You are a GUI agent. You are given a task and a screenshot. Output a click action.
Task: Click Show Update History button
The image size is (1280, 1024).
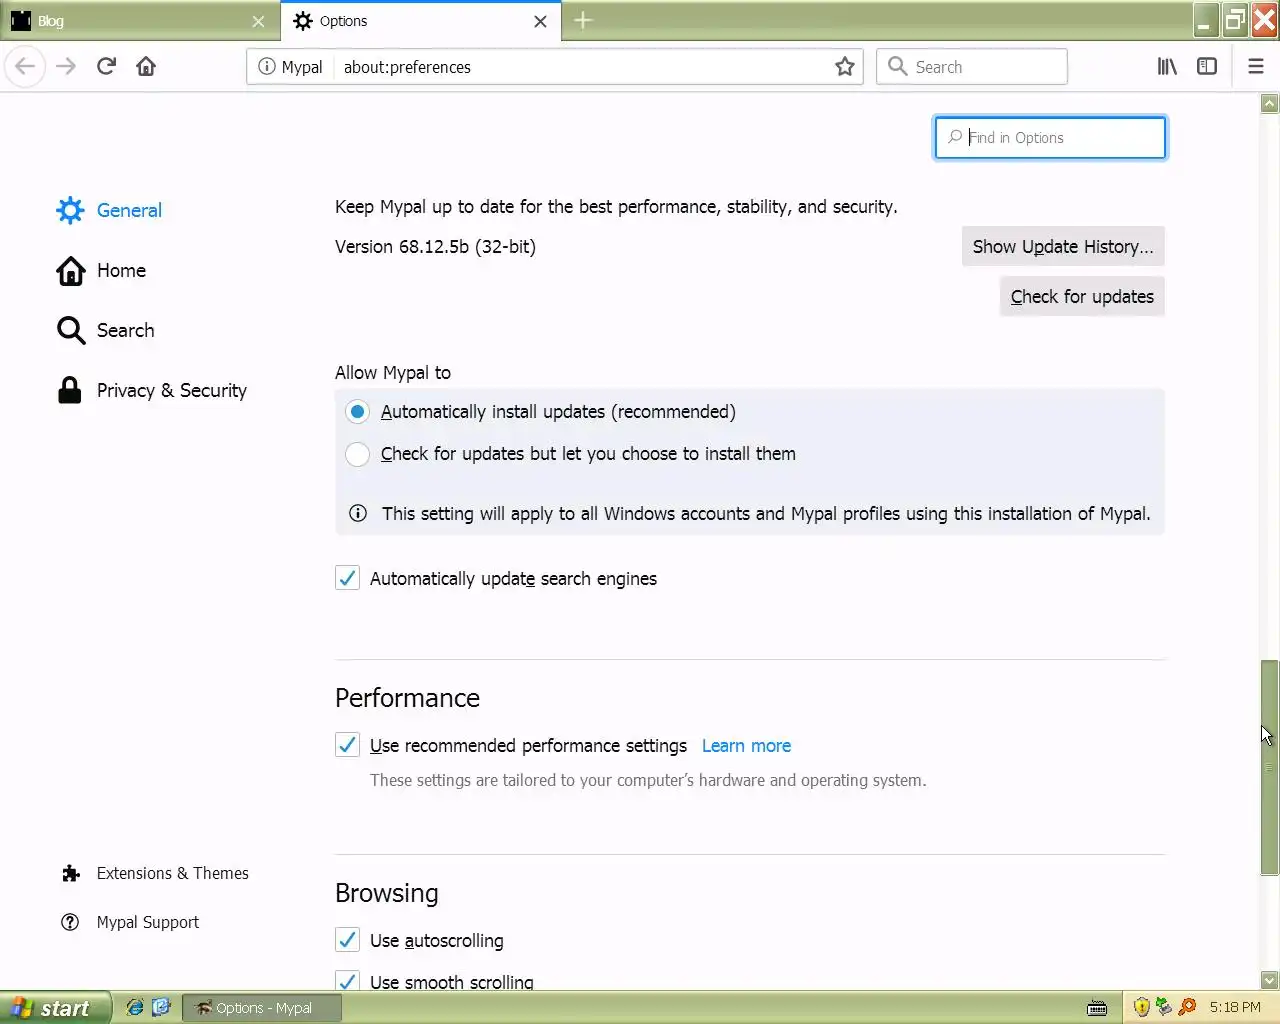click(1063, 247)
